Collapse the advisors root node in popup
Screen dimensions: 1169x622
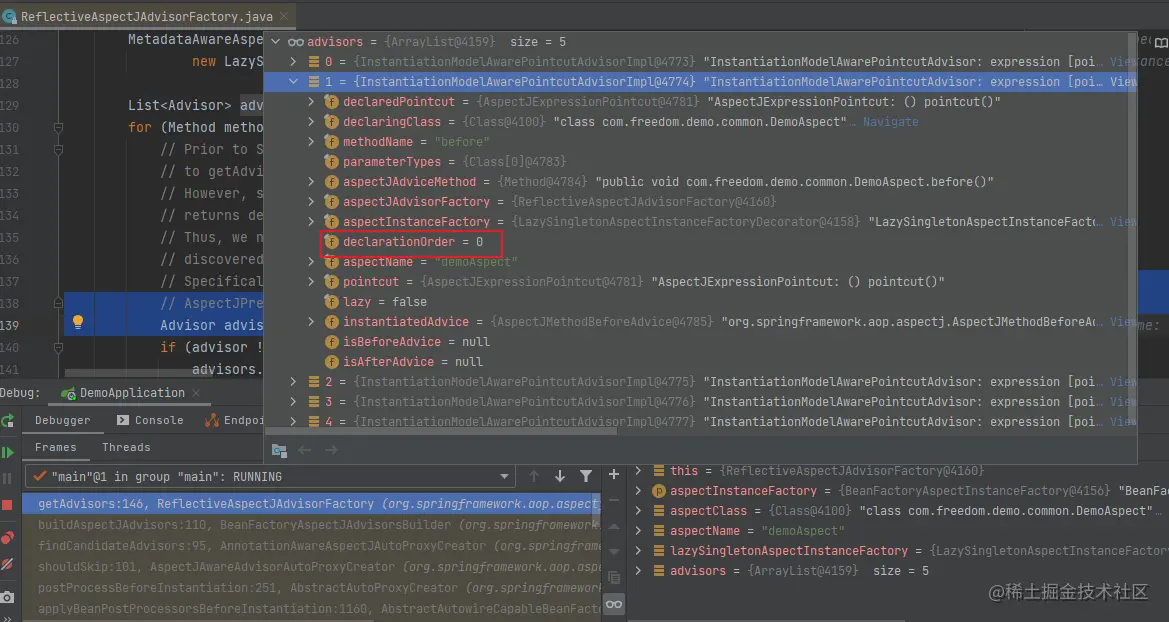pyautogui.click(x=276, y=42)
